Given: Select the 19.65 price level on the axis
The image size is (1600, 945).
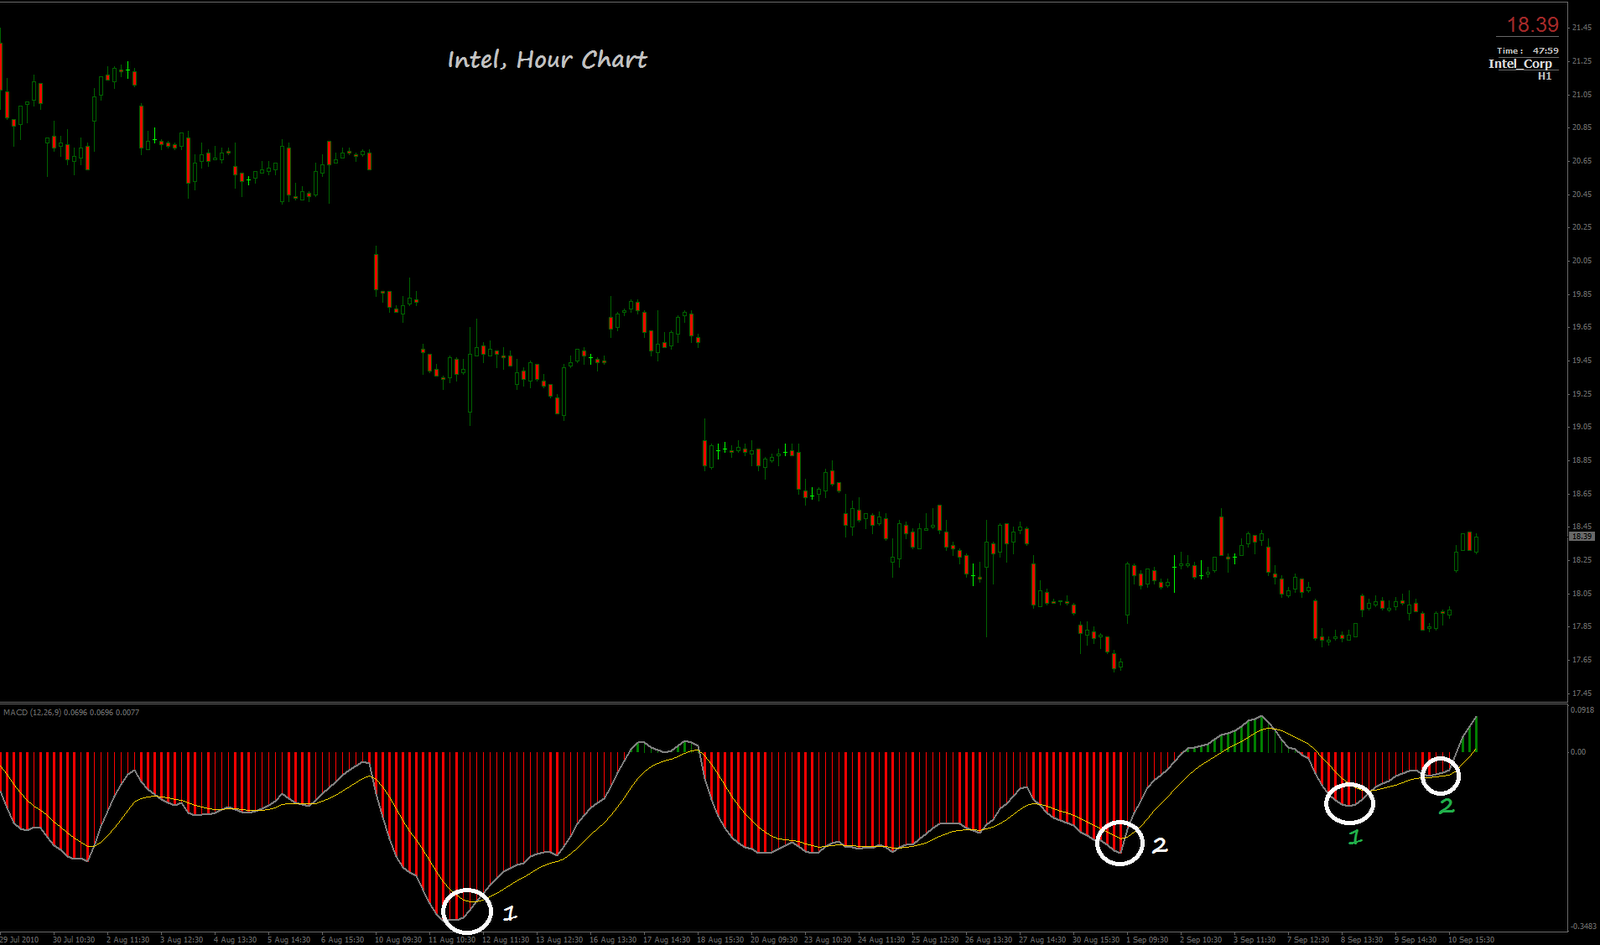Looking at the screenshot, I should click(1582, 327).
